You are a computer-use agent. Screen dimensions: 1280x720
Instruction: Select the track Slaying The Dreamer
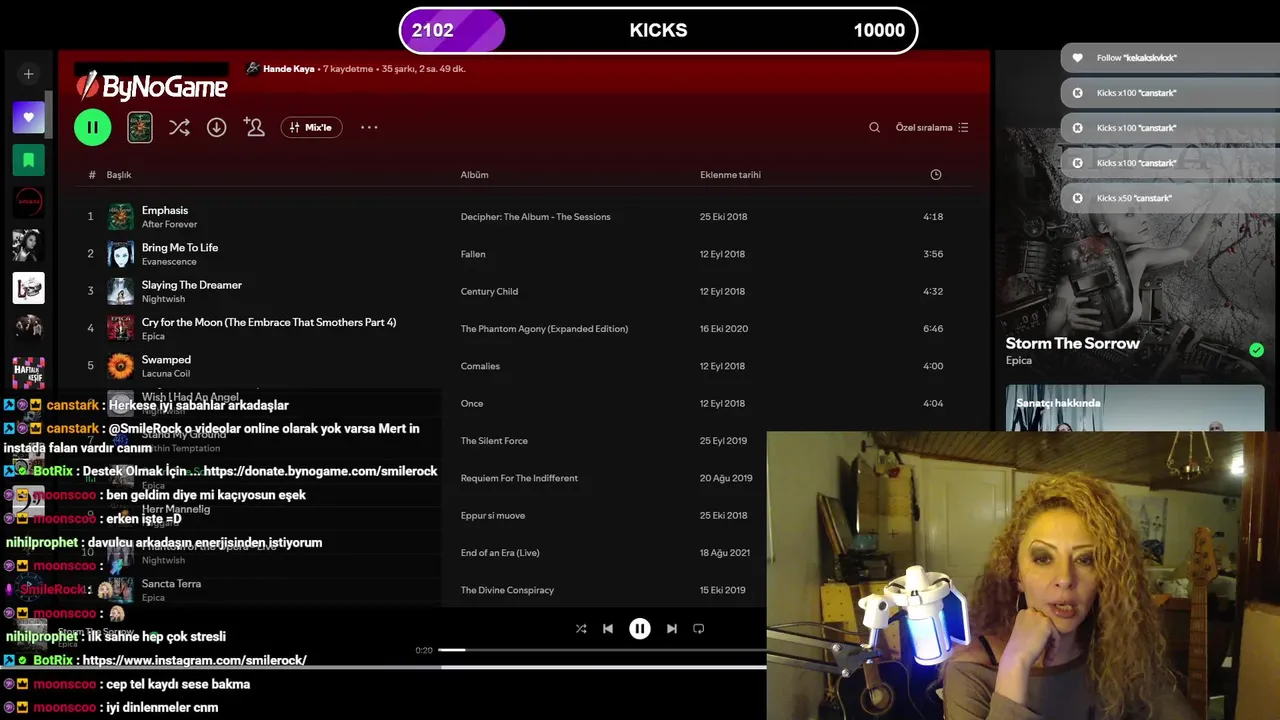pos(192,284)
